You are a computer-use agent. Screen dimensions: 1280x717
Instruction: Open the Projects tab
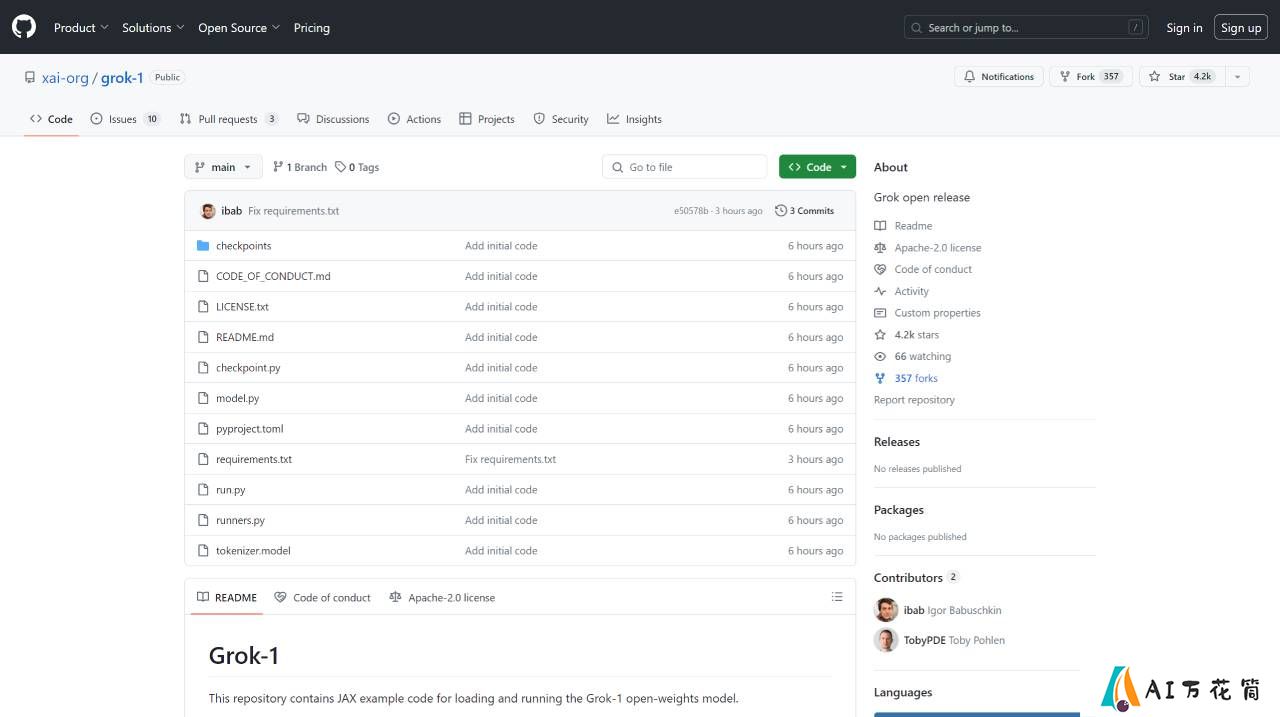tap(487, 119)
